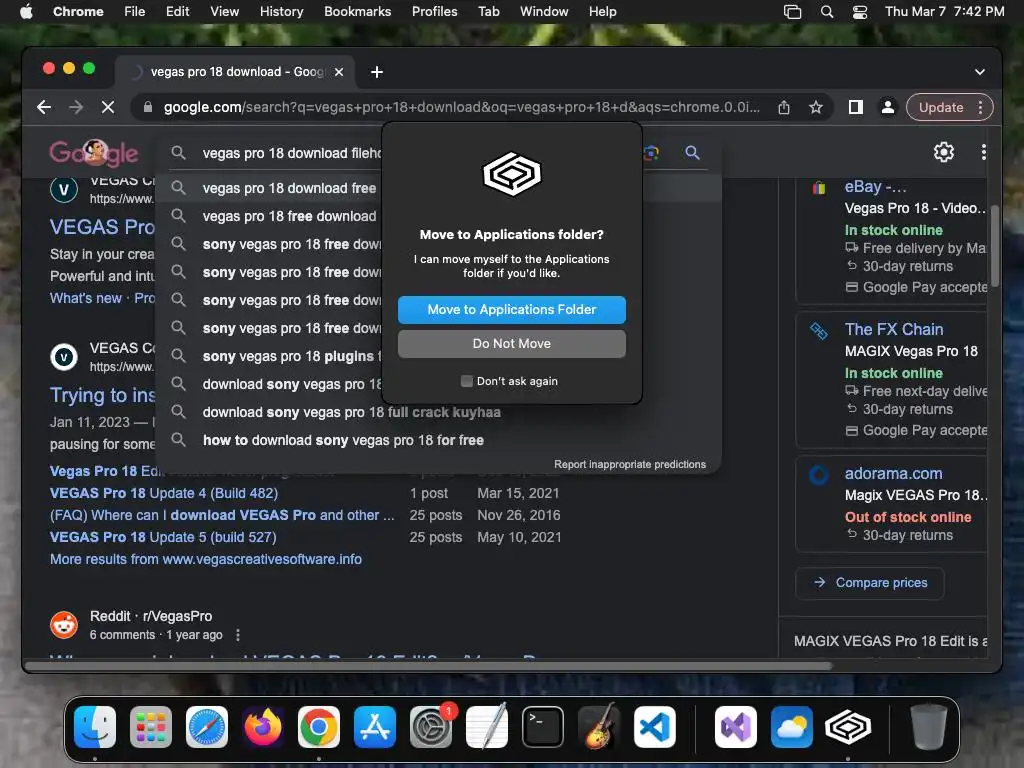Open the Chrome menu in the menu bar
The width and height of the screenshot is (1024, 768).
click(x=78, y=11)
